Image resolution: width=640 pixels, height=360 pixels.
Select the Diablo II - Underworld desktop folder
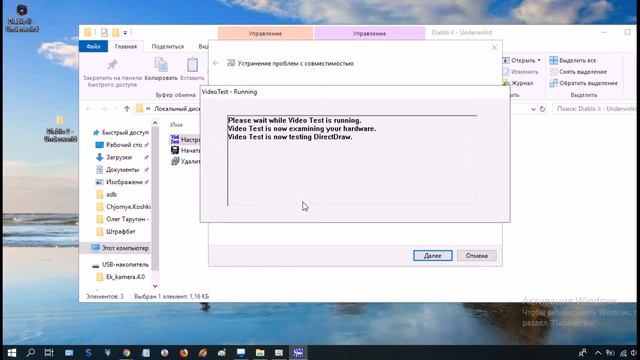click(x=60, y=128)
